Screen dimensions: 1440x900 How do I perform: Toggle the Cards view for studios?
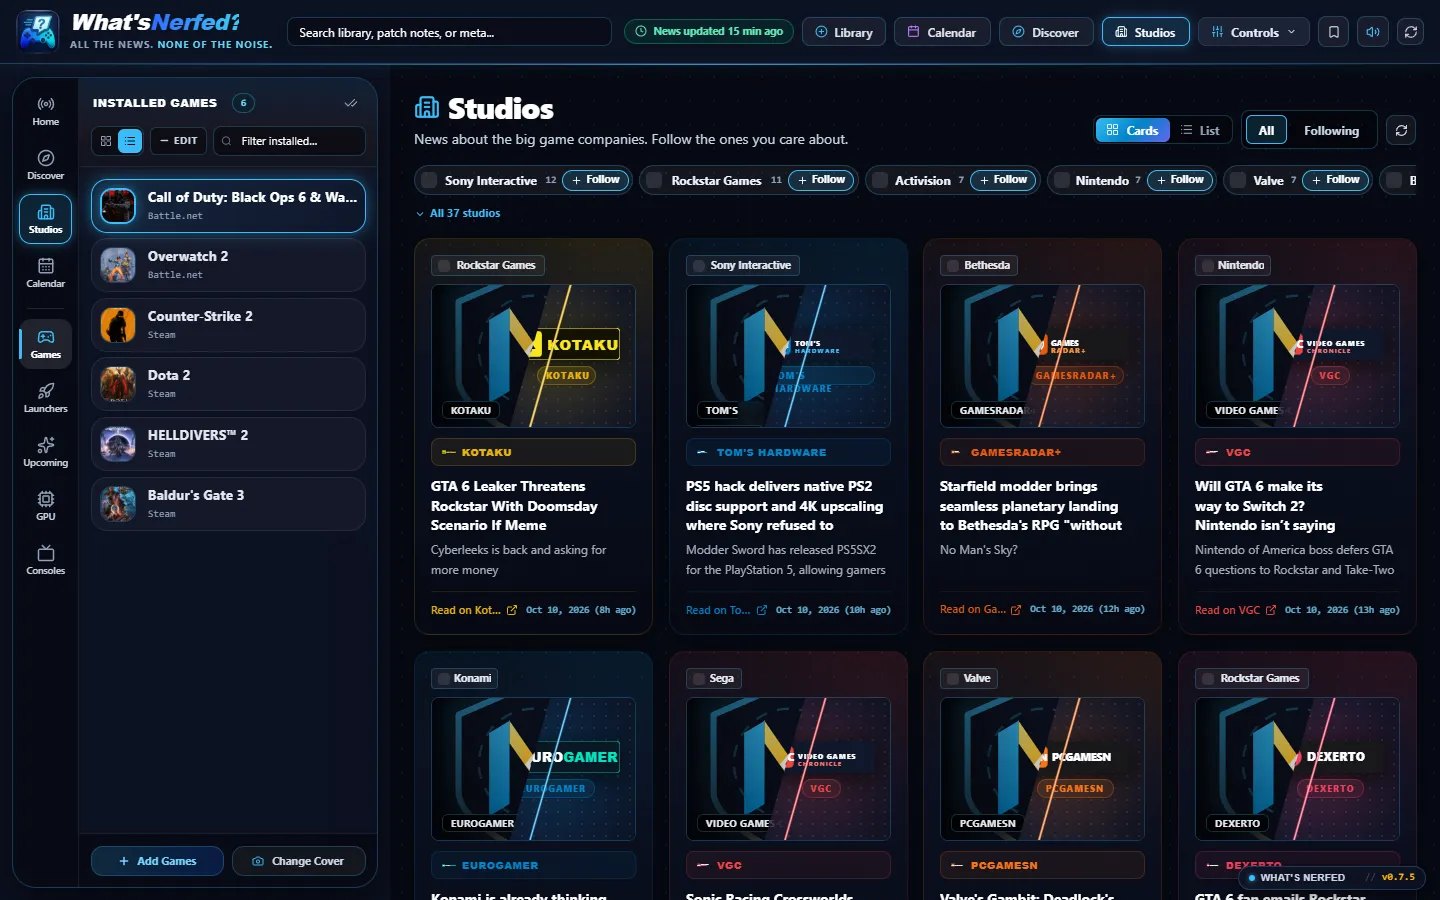pyautogui.click(x=1133, y=130)
